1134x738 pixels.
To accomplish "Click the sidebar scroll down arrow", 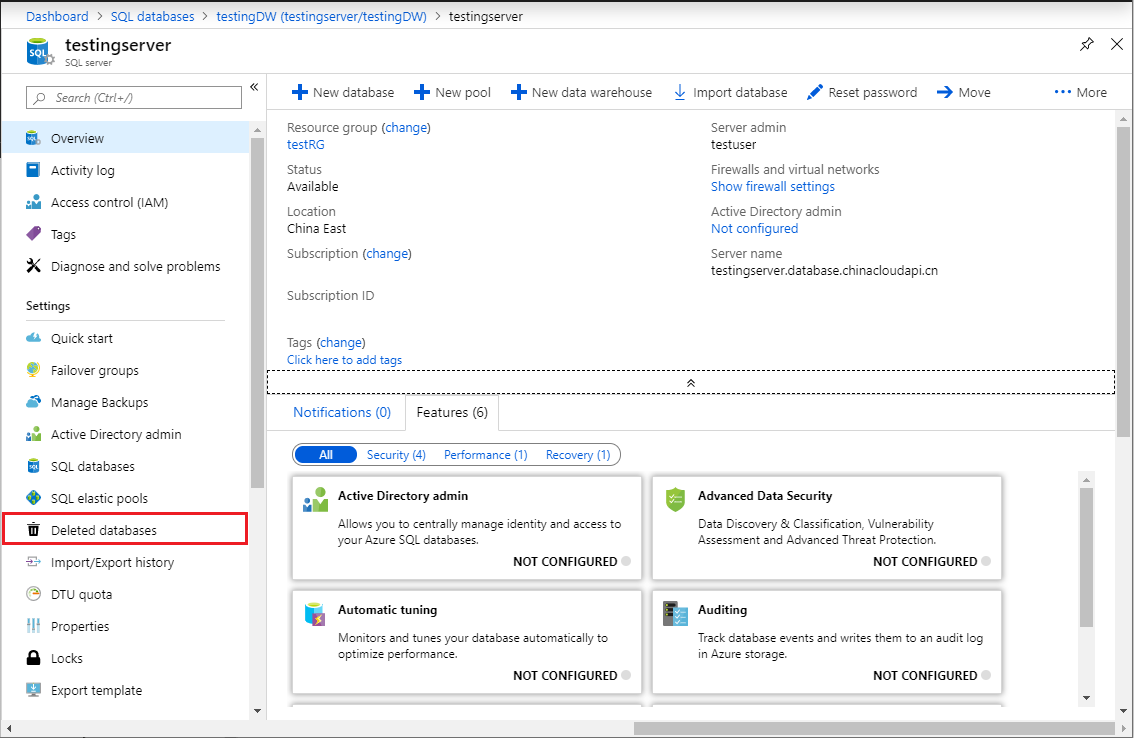I will (257, 711).
